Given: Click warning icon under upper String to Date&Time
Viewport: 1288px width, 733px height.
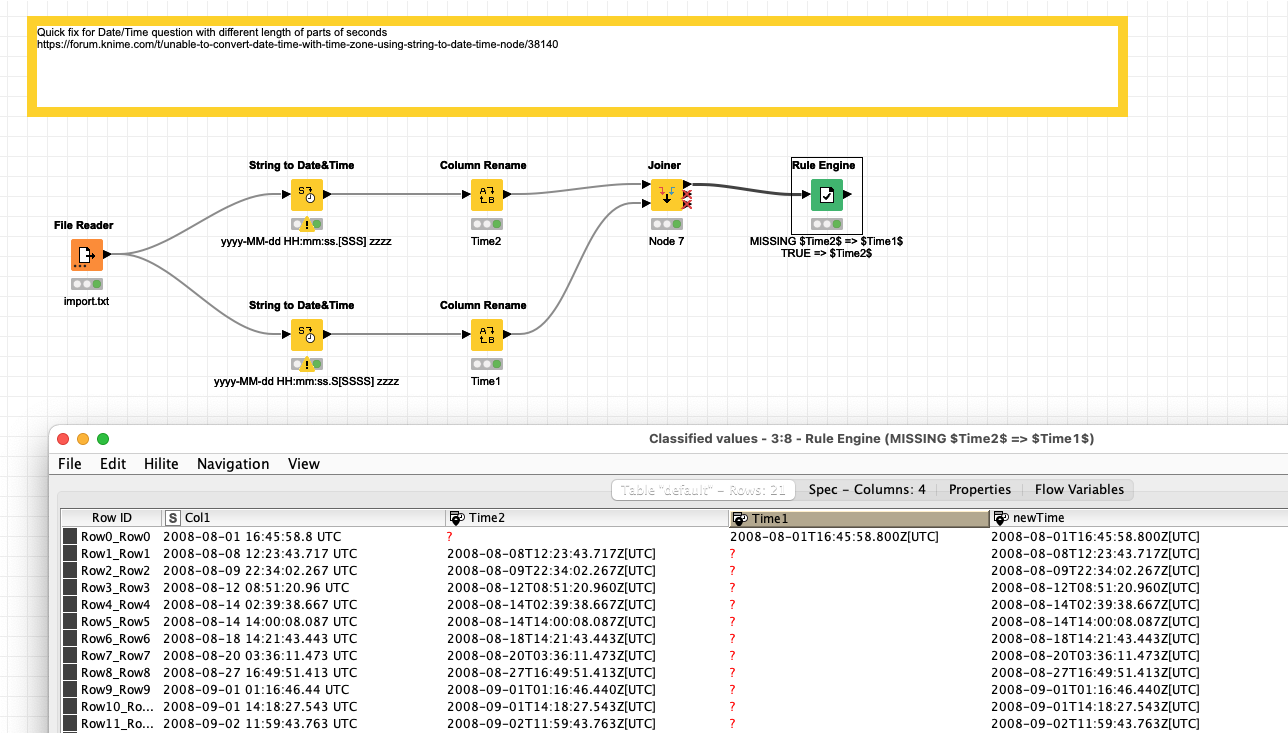Looking at the screenshot, I should coord(307,225).
